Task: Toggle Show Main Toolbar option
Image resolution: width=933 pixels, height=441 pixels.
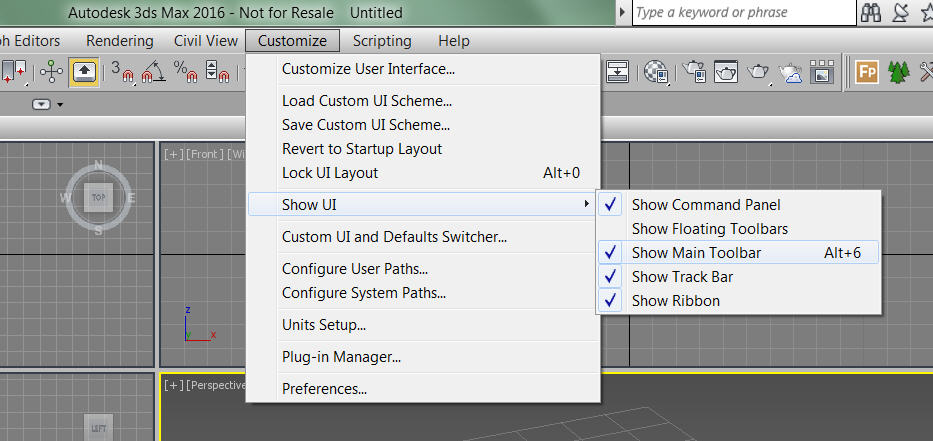Action: tap(696, 253)
